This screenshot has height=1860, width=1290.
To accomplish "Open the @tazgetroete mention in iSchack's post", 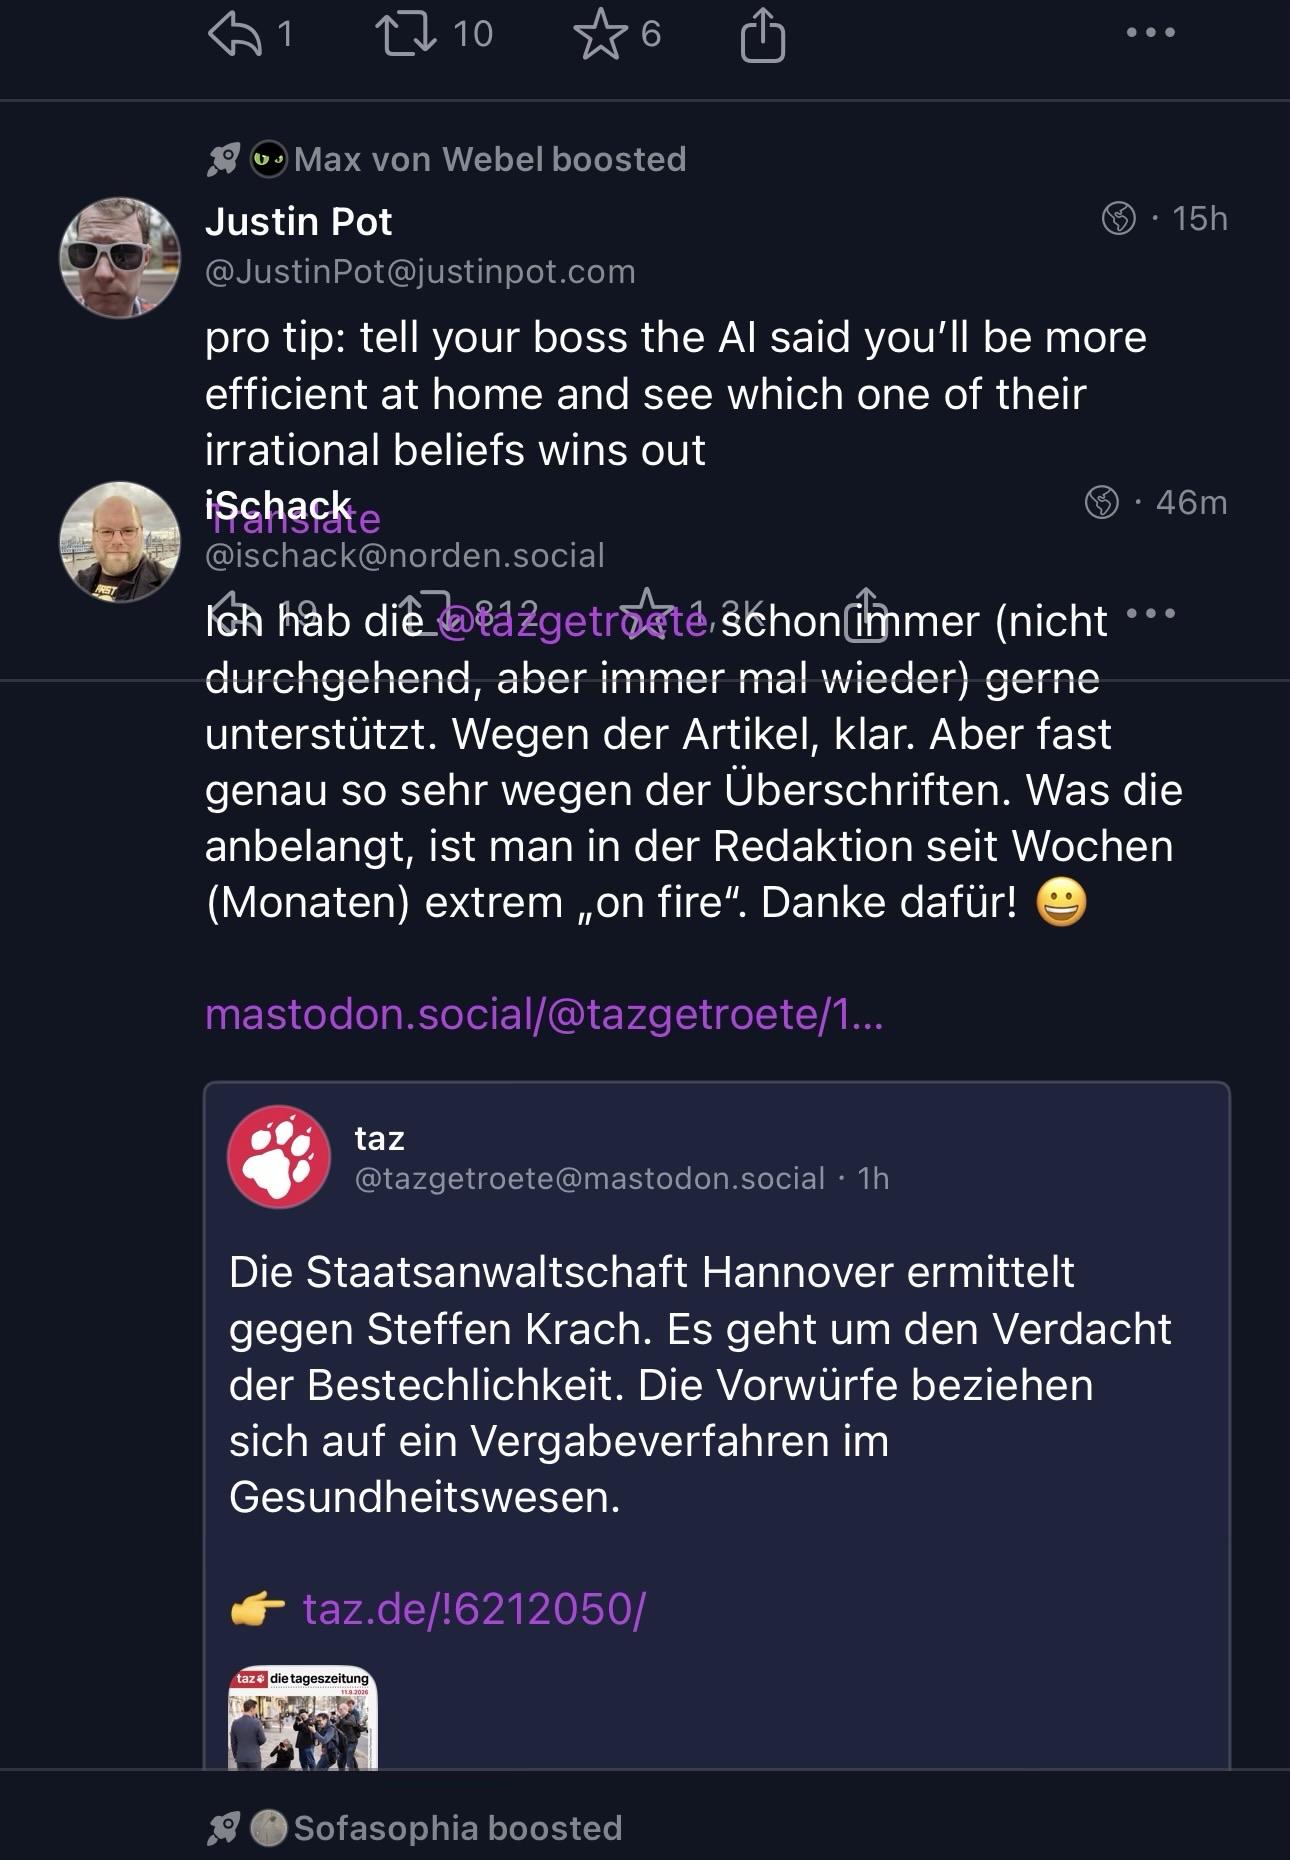I will 574,621.
